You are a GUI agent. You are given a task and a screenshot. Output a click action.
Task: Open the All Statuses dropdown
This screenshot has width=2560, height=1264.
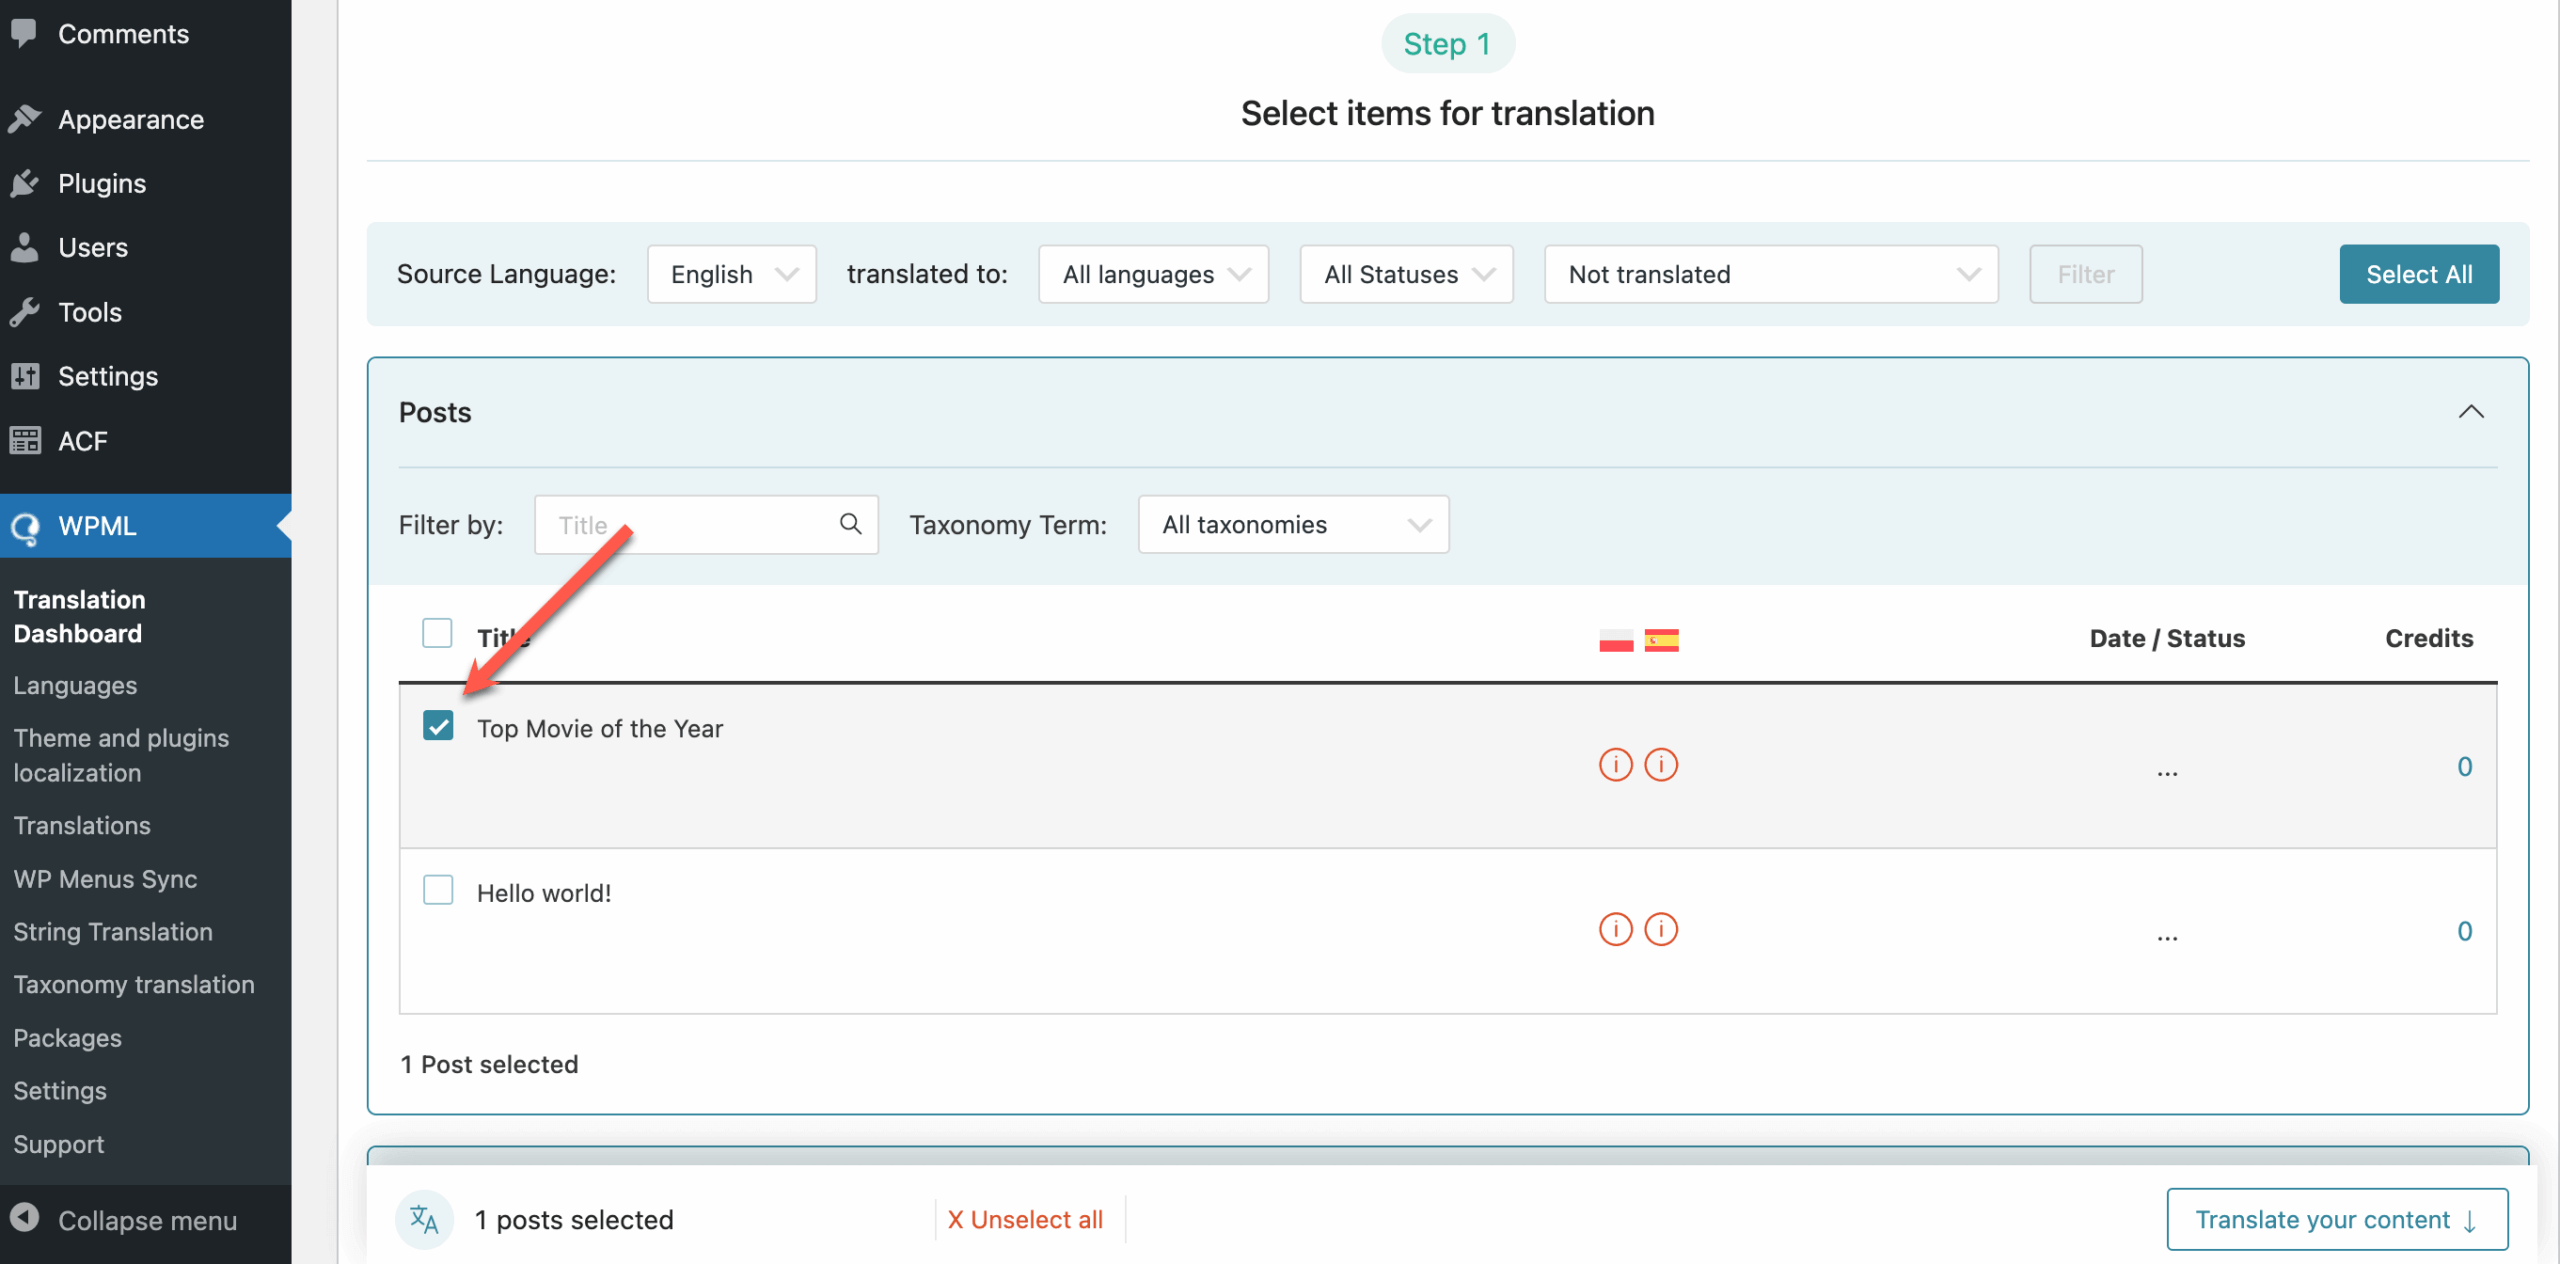coord(1407,274)
